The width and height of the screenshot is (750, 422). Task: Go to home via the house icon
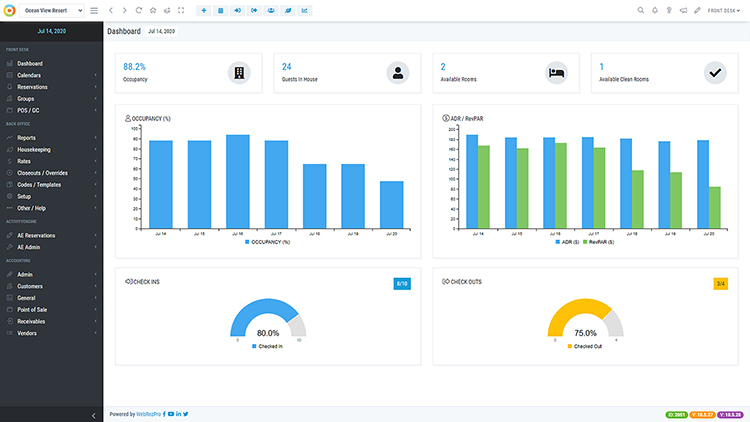coord(152,10)
